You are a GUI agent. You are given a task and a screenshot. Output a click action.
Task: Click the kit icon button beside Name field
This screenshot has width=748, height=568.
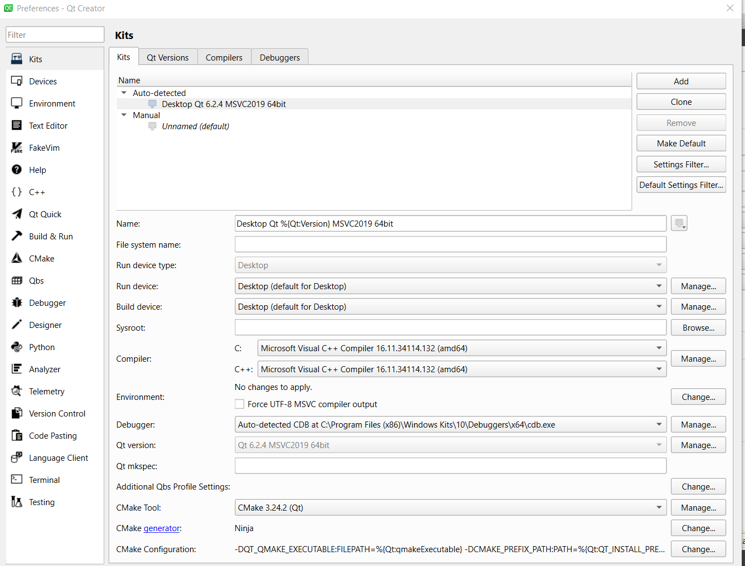click(679, 224)
